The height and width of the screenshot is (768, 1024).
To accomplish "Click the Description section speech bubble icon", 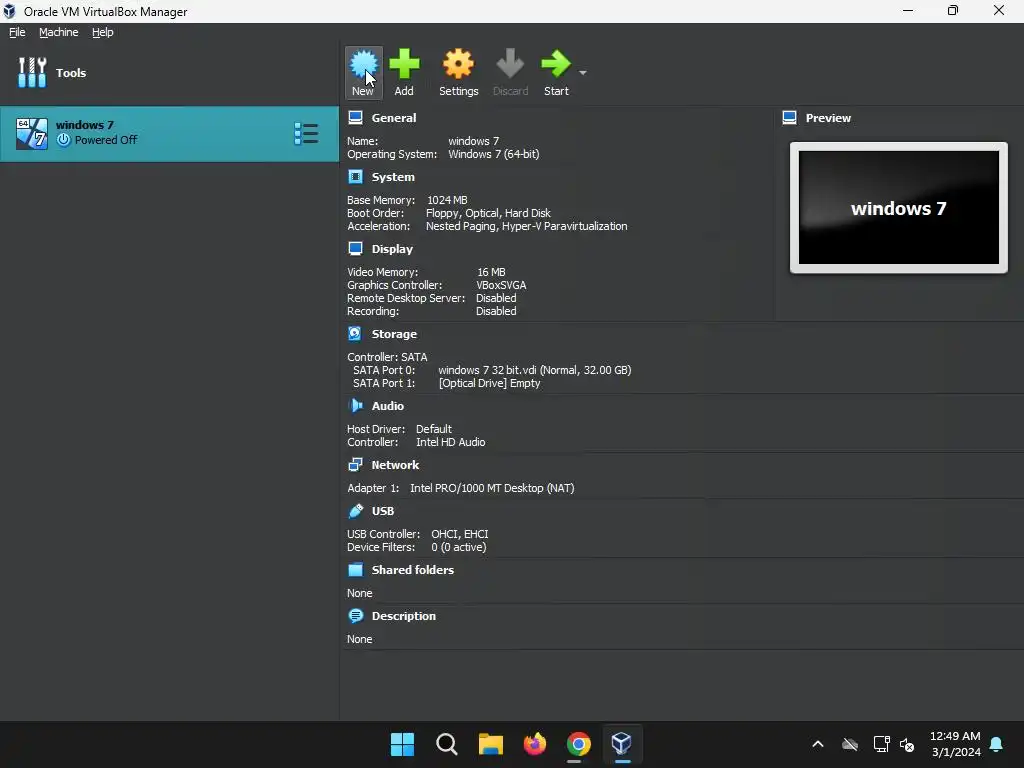I will 355,615.
